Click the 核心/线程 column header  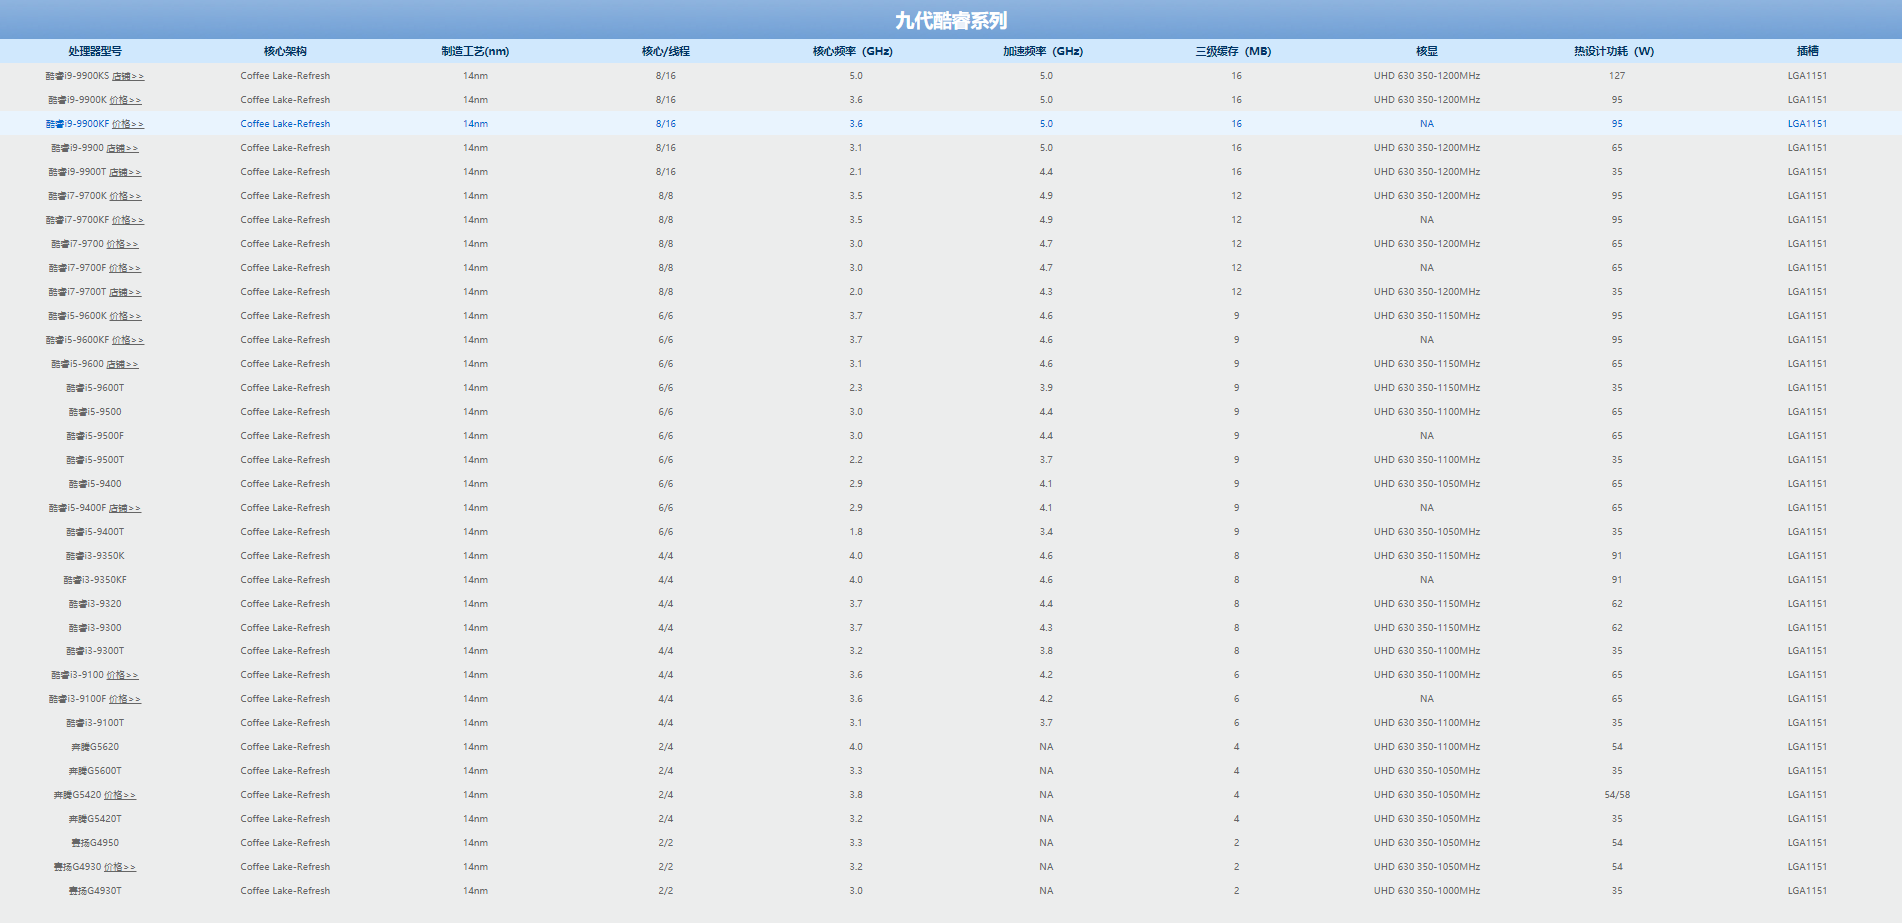tap(666, 51)
